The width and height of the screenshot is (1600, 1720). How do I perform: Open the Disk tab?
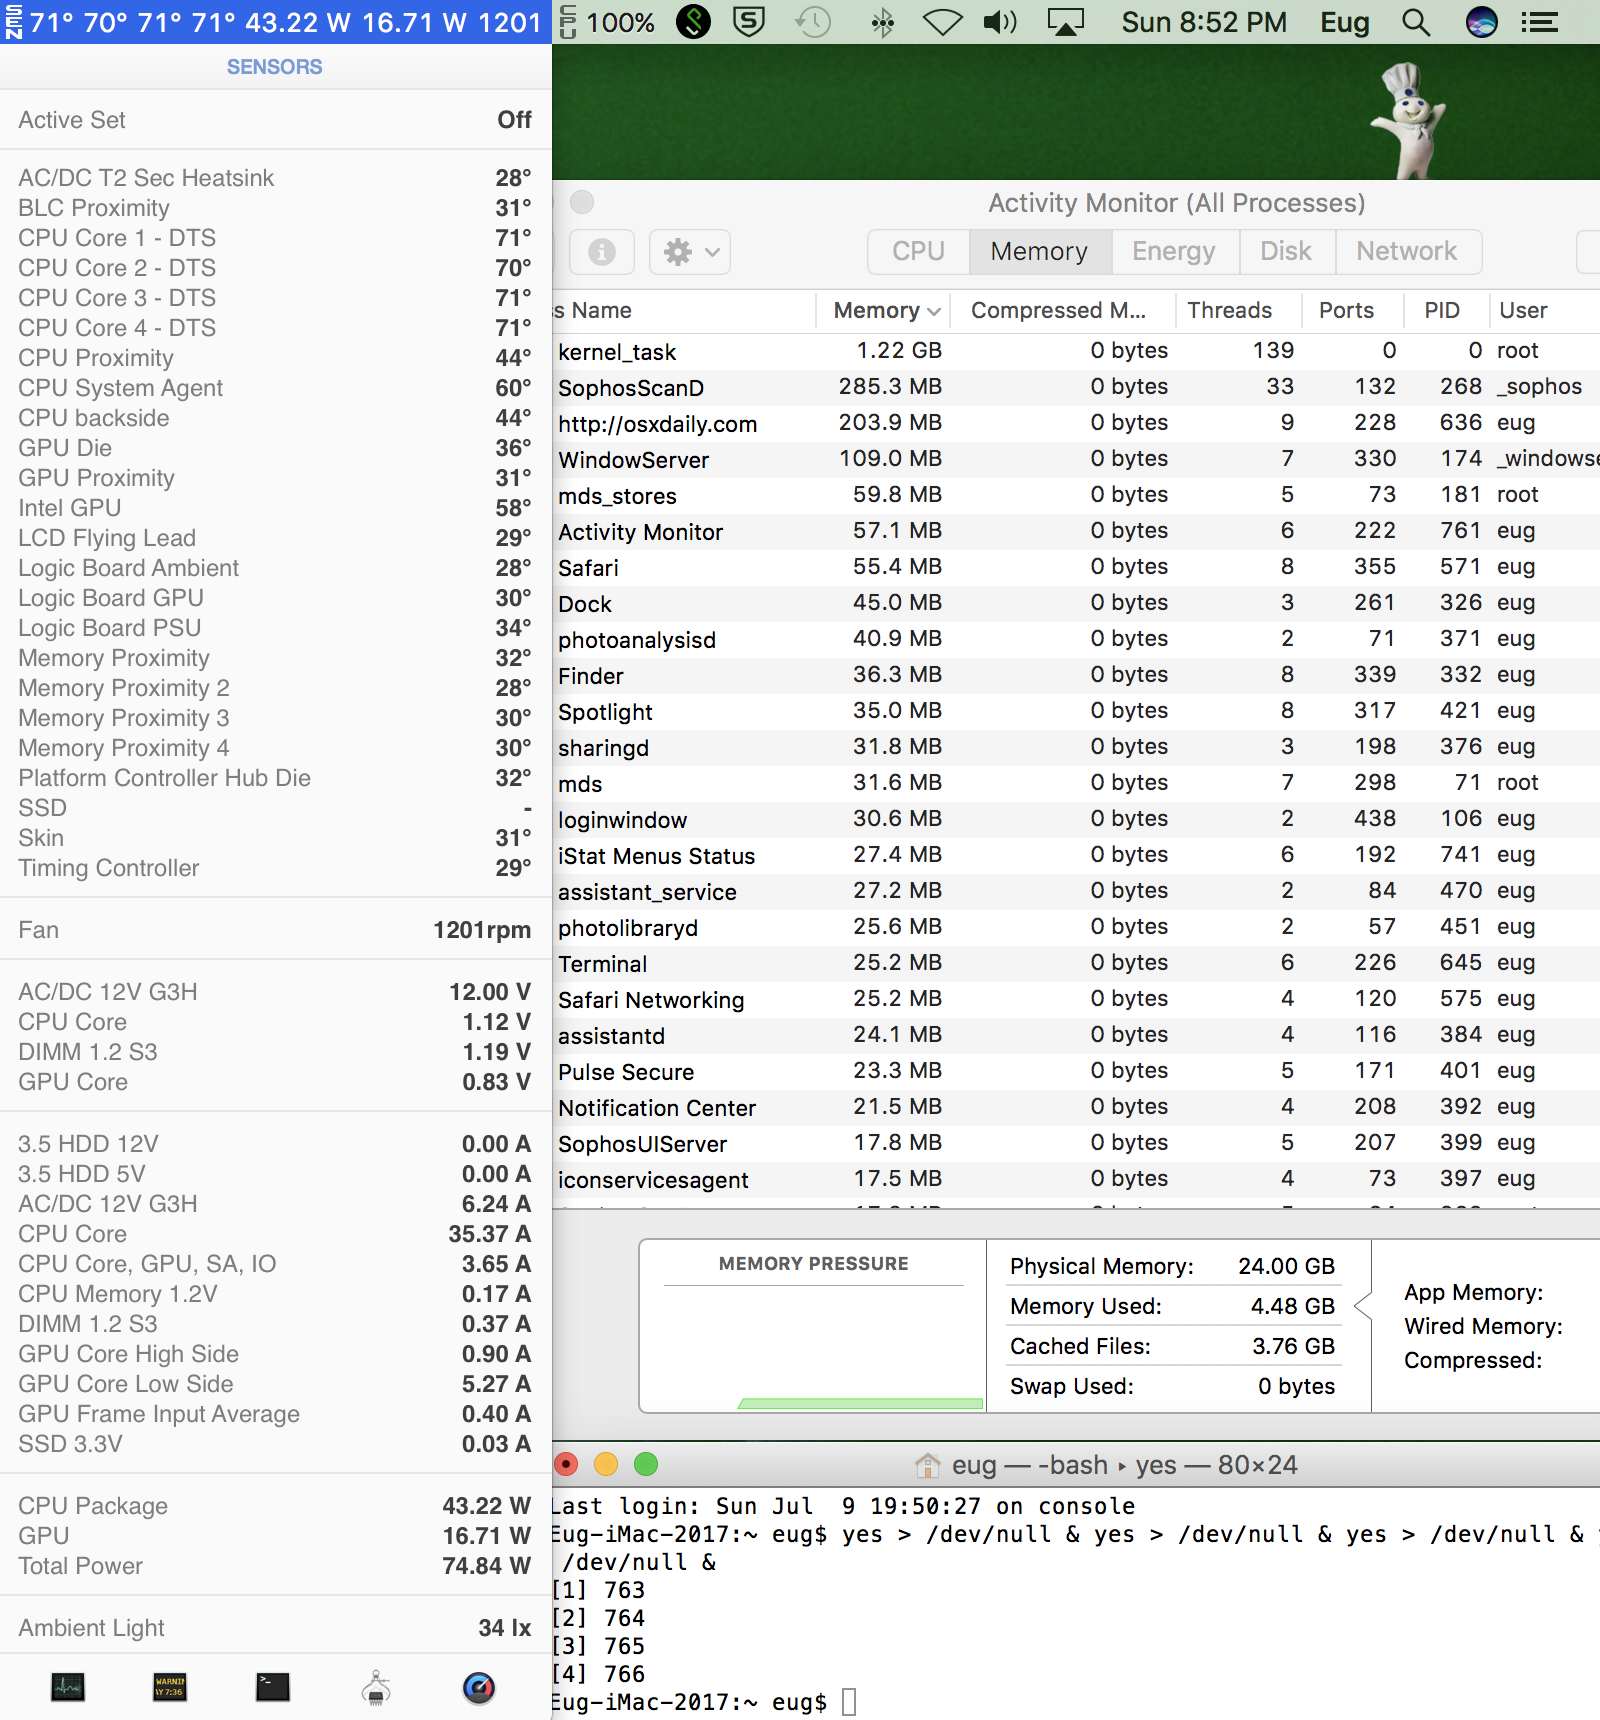(1286, 251)
